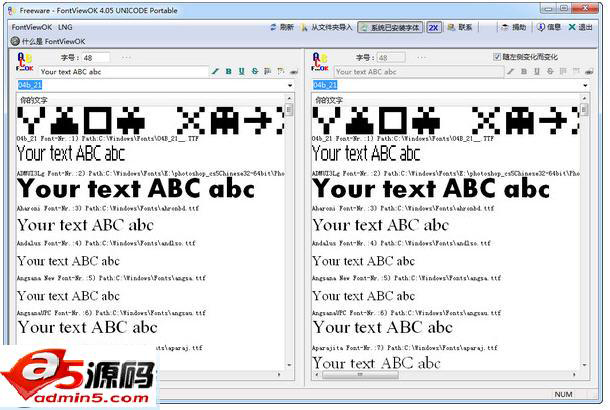
Task: Click the NUM status bar indicator
Action: (563, 394)
